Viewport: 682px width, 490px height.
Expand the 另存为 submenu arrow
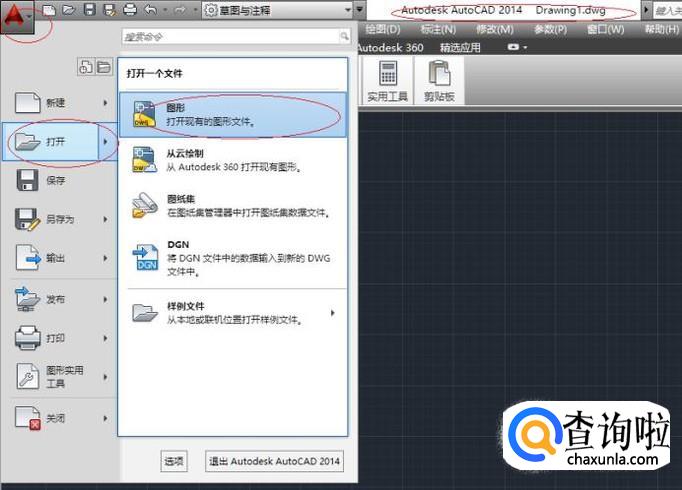(105, 219)
